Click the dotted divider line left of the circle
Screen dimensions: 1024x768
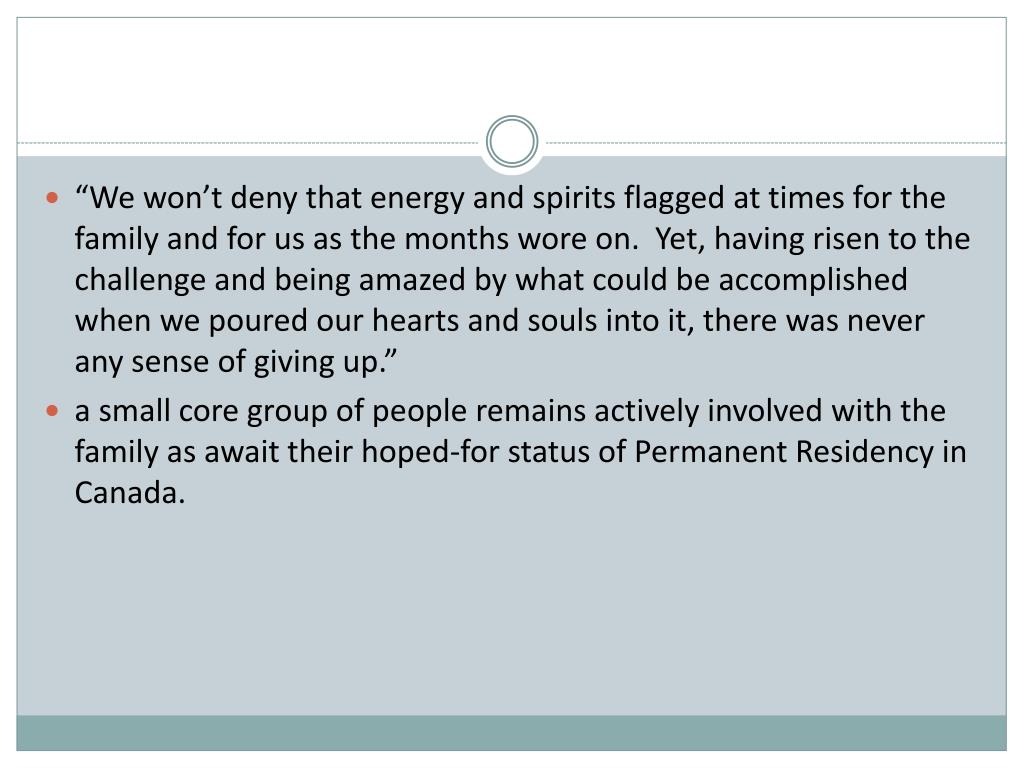coord(250,143)
